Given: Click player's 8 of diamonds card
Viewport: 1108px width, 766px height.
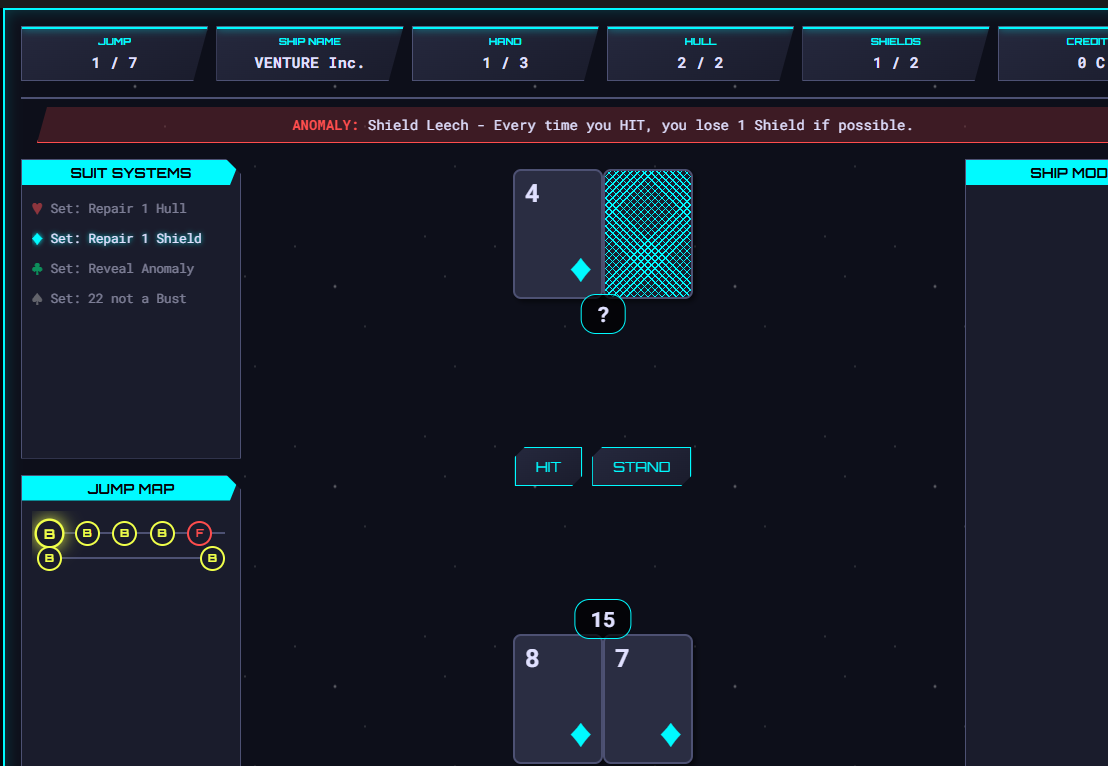Looking at the screenshot, I should pos(558,699).
